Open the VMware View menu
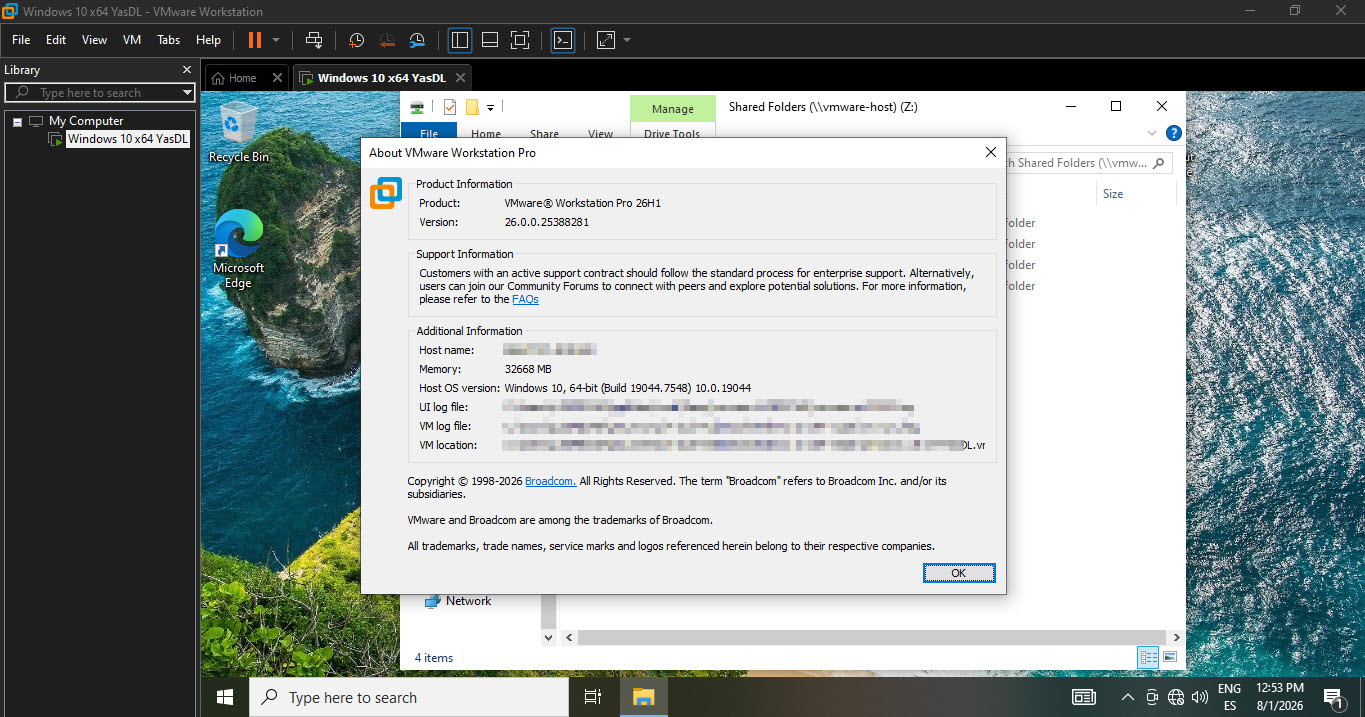This screenshot has height=717, width=1365. point(94,40)
